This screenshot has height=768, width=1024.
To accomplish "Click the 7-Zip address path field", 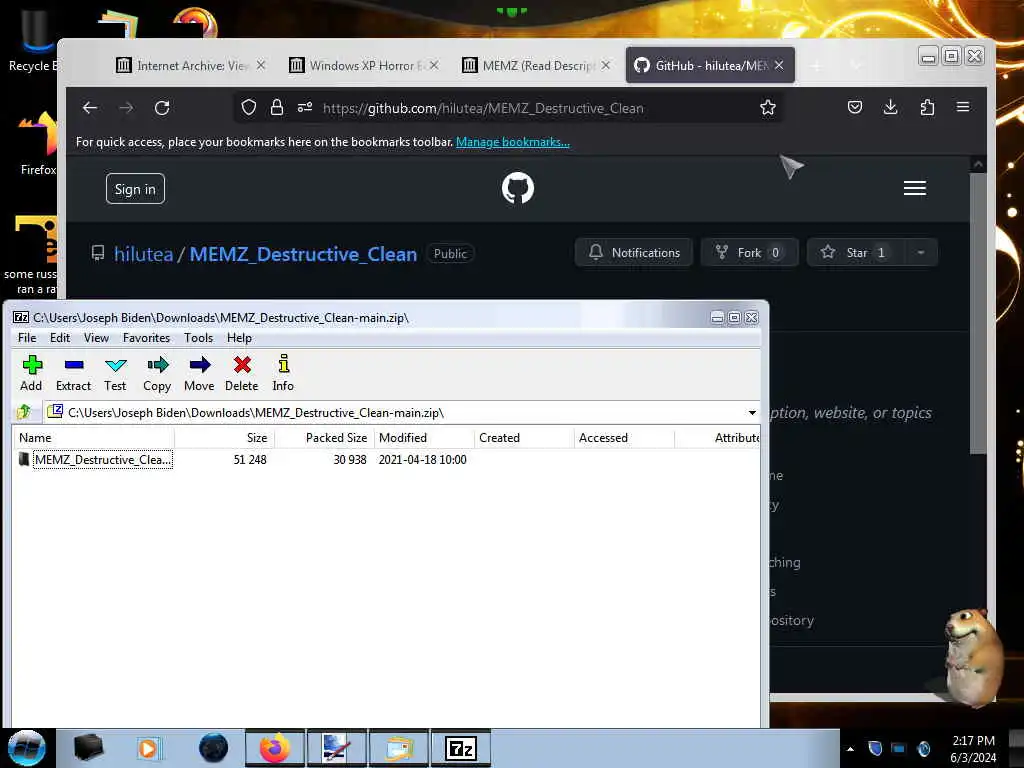I will pos(402,413).
